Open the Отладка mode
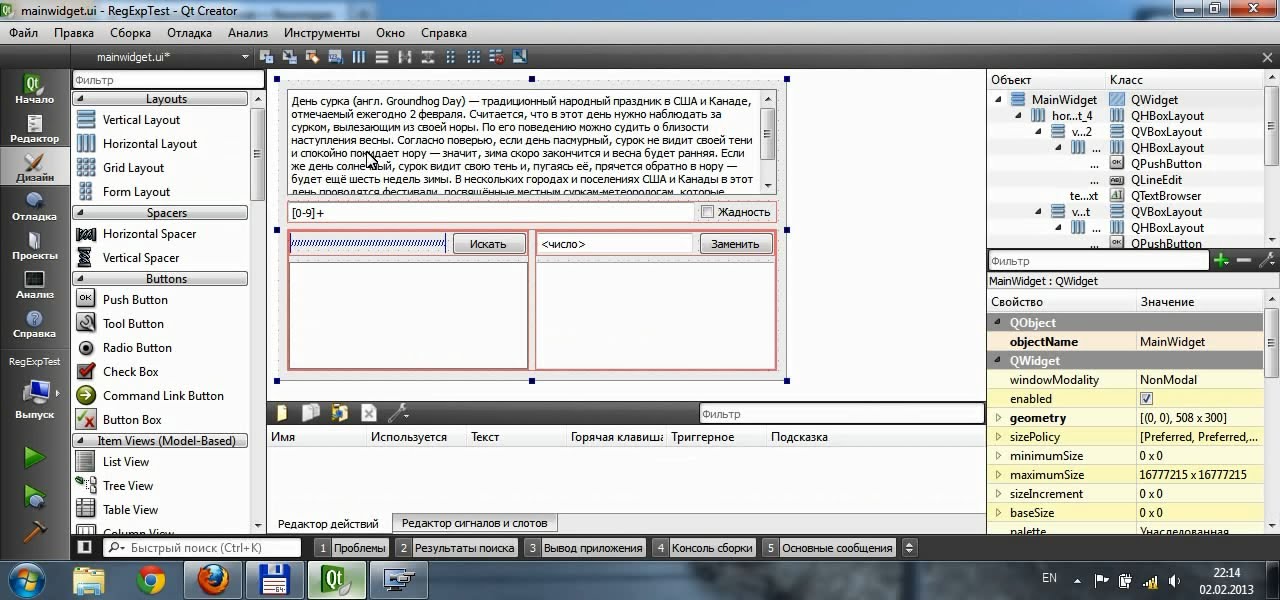This screenshot has width=1280, height=600. [34, 206]
